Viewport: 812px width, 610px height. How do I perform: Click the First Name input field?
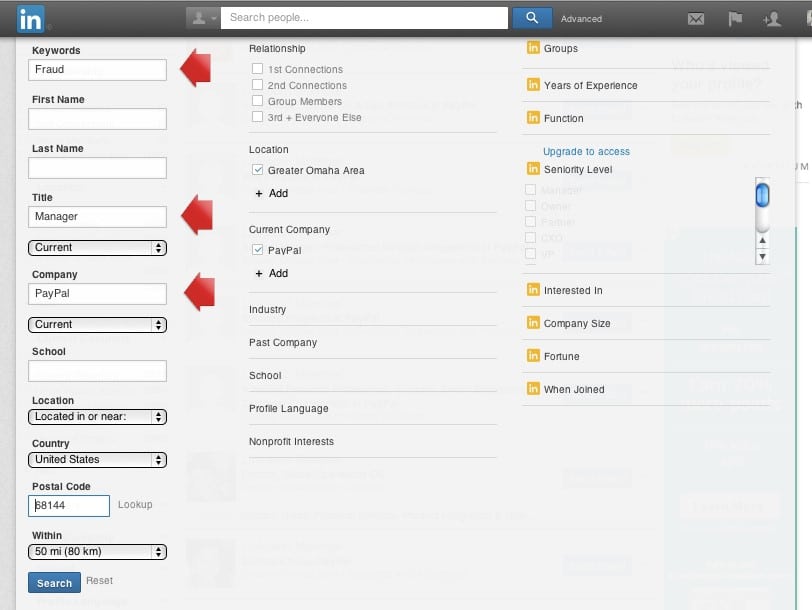(x=97, y=119)
